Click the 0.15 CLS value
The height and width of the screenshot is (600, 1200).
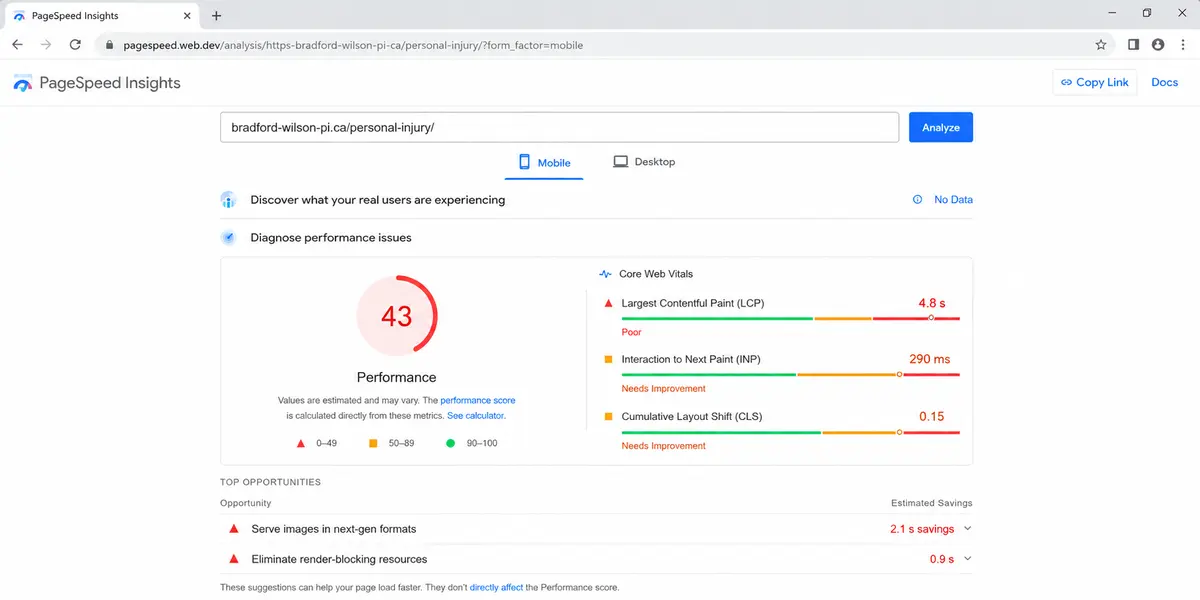932,416
